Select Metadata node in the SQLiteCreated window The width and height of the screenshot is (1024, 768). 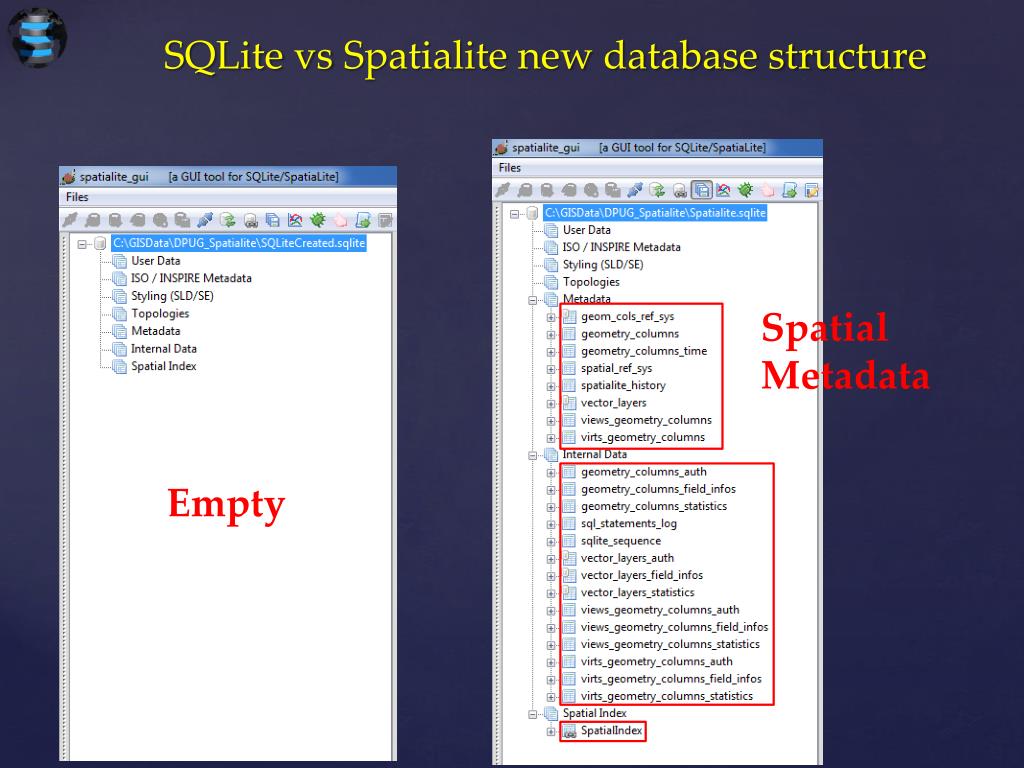coord(155,331)
